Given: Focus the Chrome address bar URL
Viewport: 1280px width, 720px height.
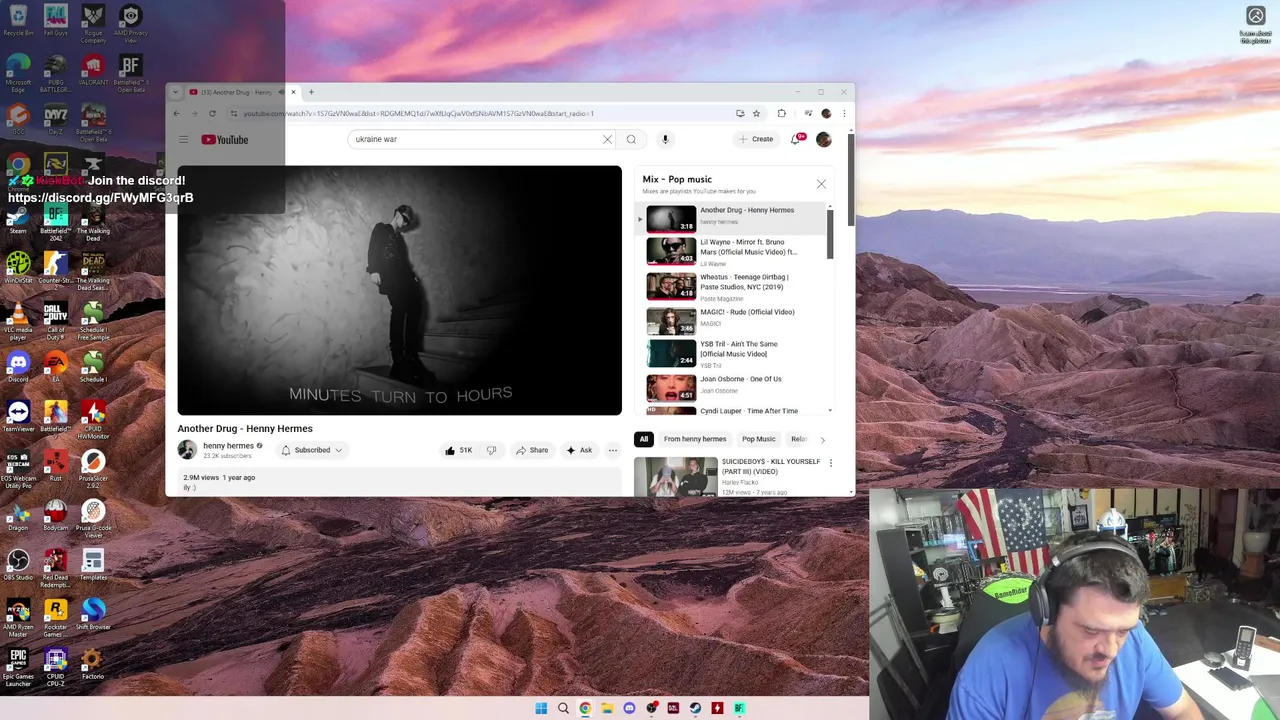Looking at the screenshot, I should click(420, 113).
